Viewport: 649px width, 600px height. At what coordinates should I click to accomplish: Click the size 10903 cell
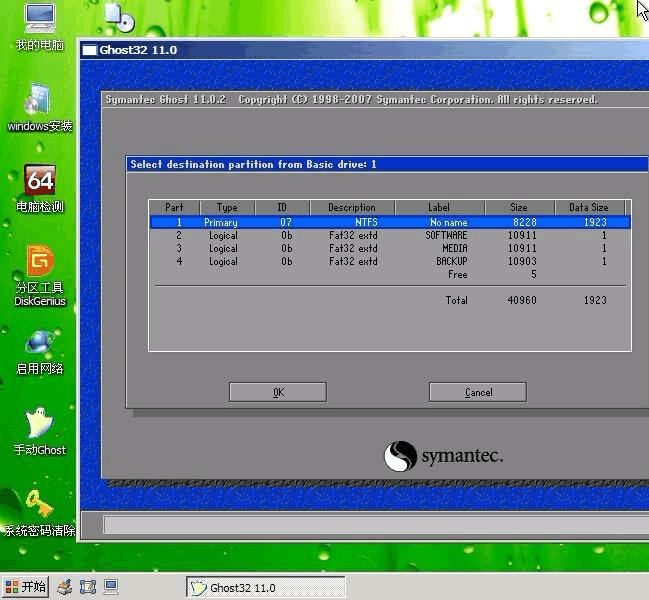pyautogui.click(x=522, y=262)
